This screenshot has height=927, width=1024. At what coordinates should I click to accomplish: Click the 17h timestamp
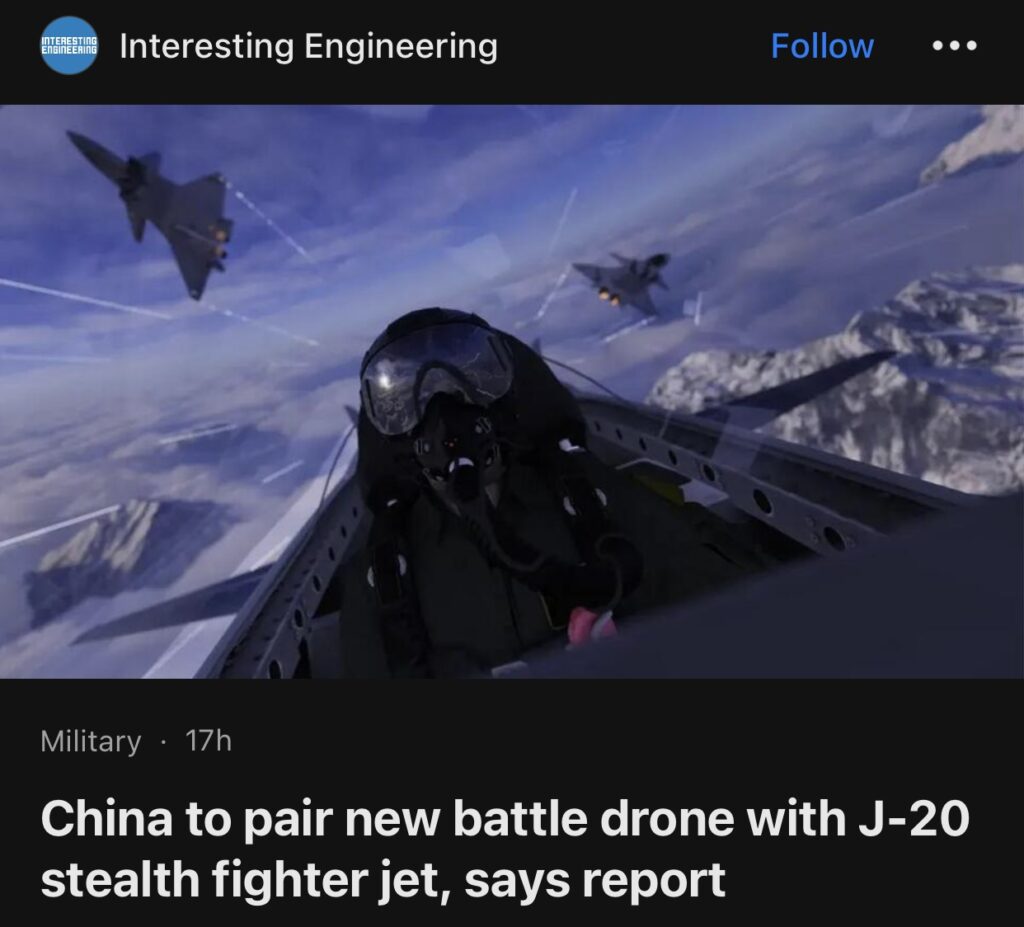tap(208, 741)
